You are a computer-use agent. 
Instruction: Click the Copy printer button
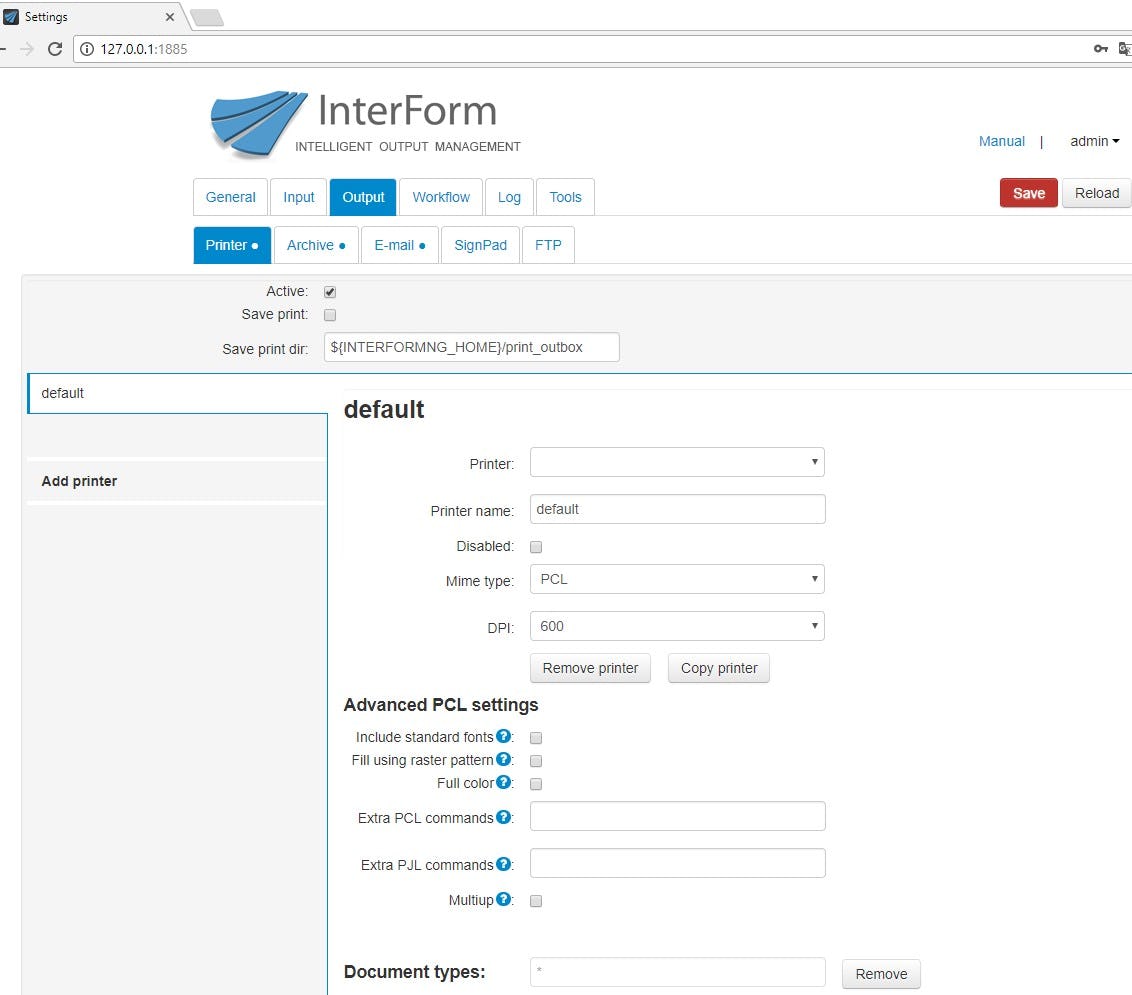point(718,668)
